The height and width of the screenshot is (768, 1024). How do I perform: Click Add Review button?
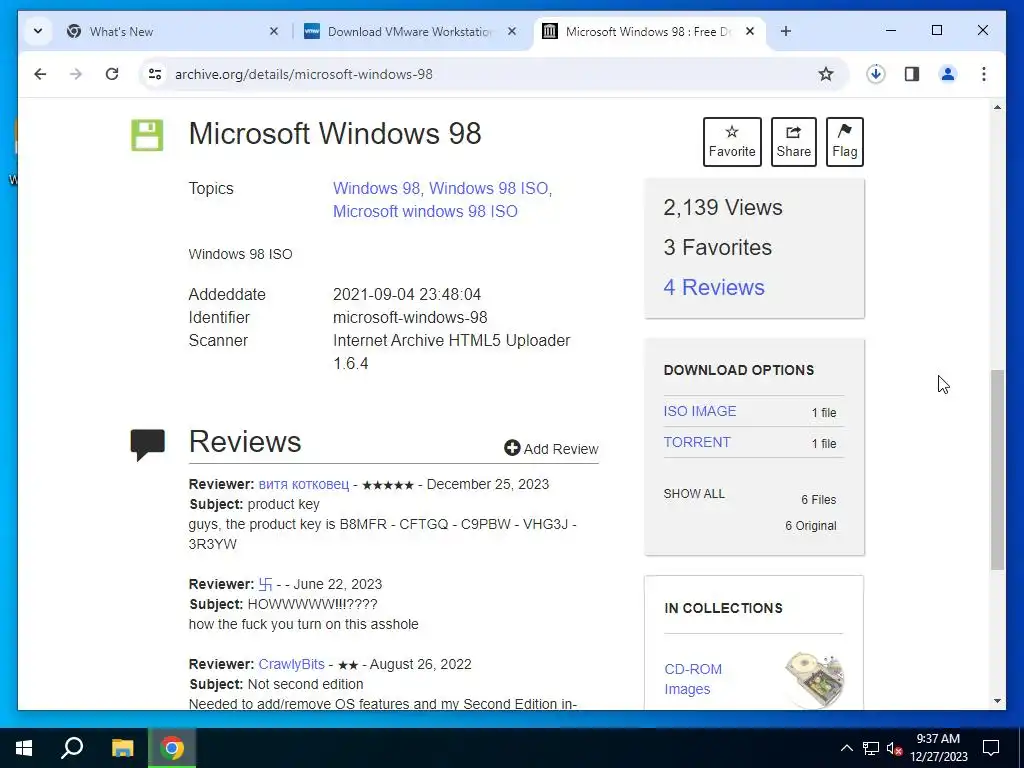(551, 449)
